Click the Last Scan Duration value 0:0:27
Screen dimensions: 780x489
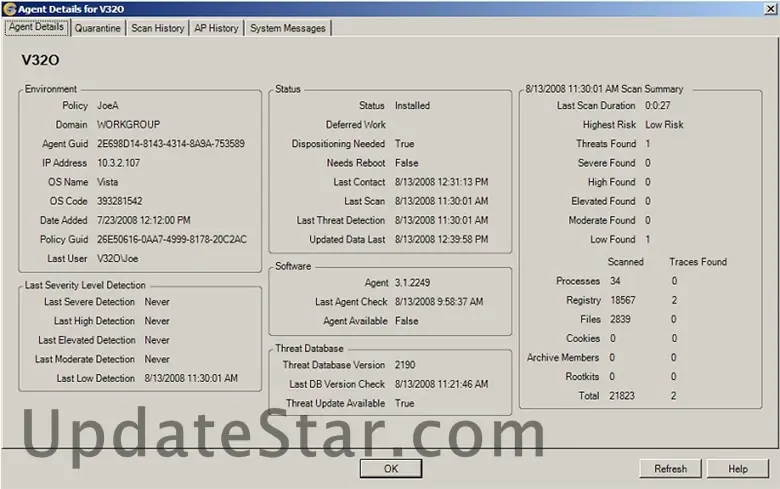point(658,105)
